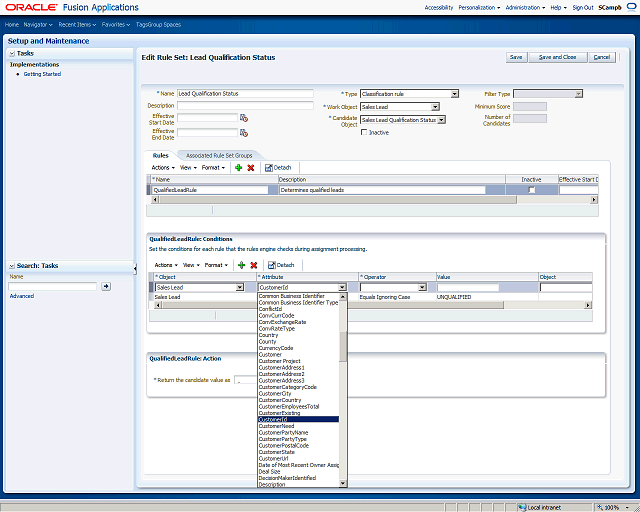640x512 pixels.
Task: Switch to Associated Rule Set Groups tab
Action: click(x=219, y=156)
